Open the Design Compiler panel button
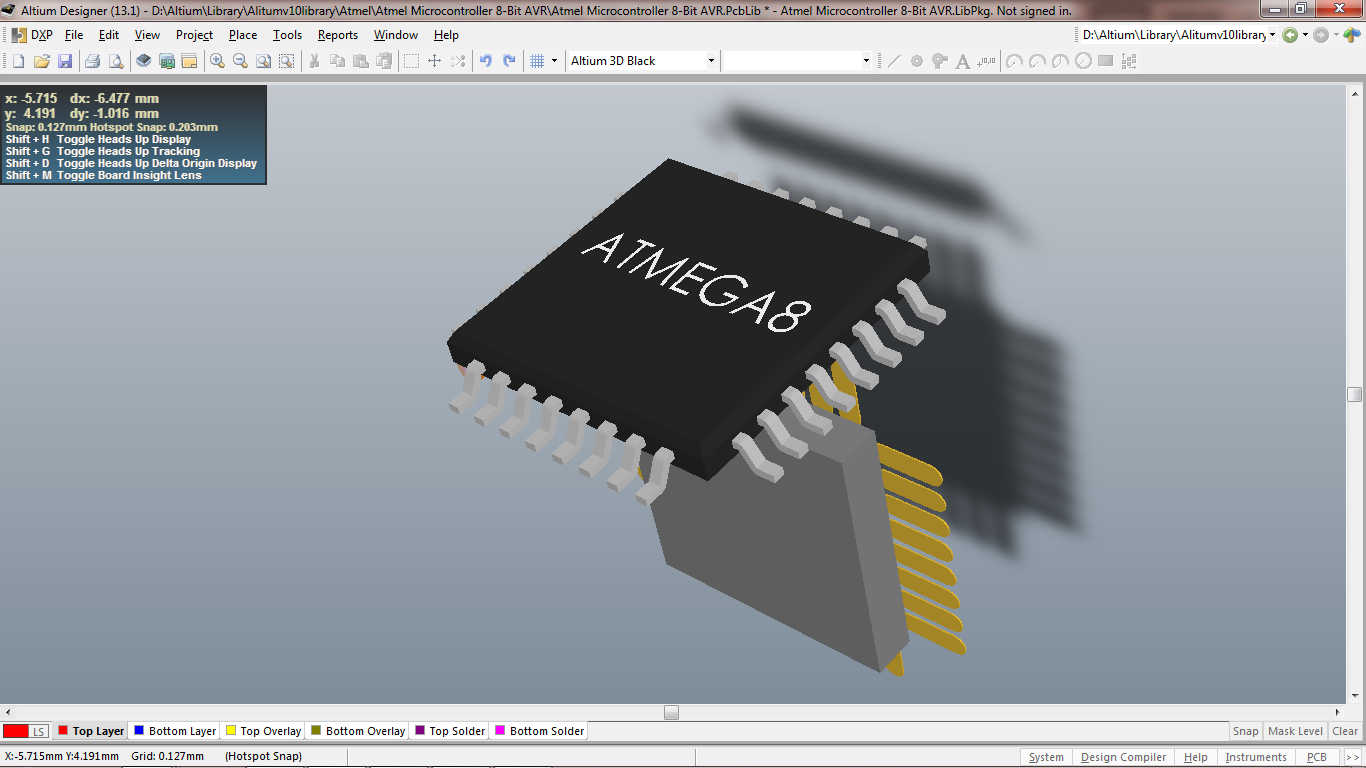 (x=1123, y=757)
